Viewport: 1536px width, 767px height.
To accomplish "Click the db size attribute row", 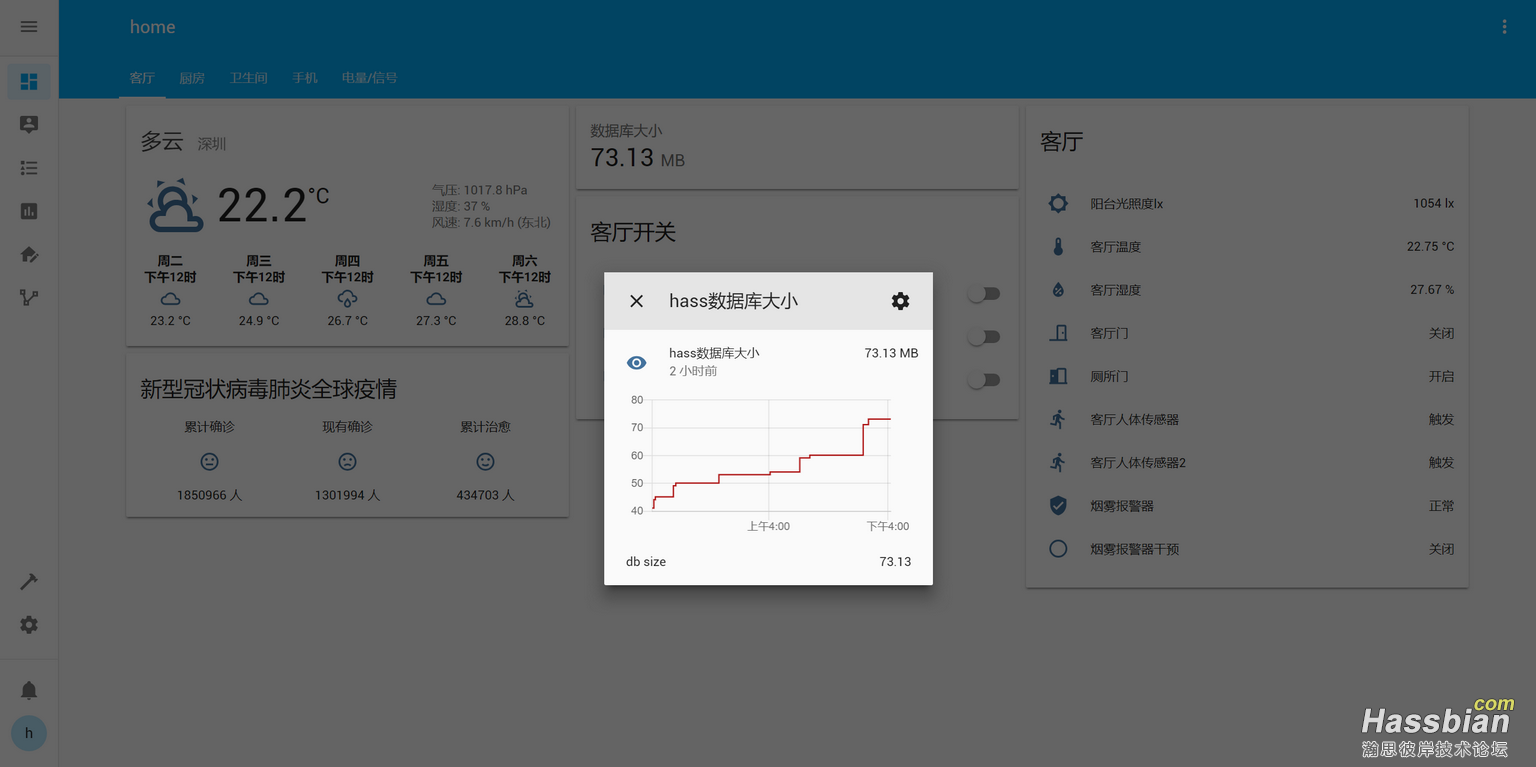I will coord(768,562).
